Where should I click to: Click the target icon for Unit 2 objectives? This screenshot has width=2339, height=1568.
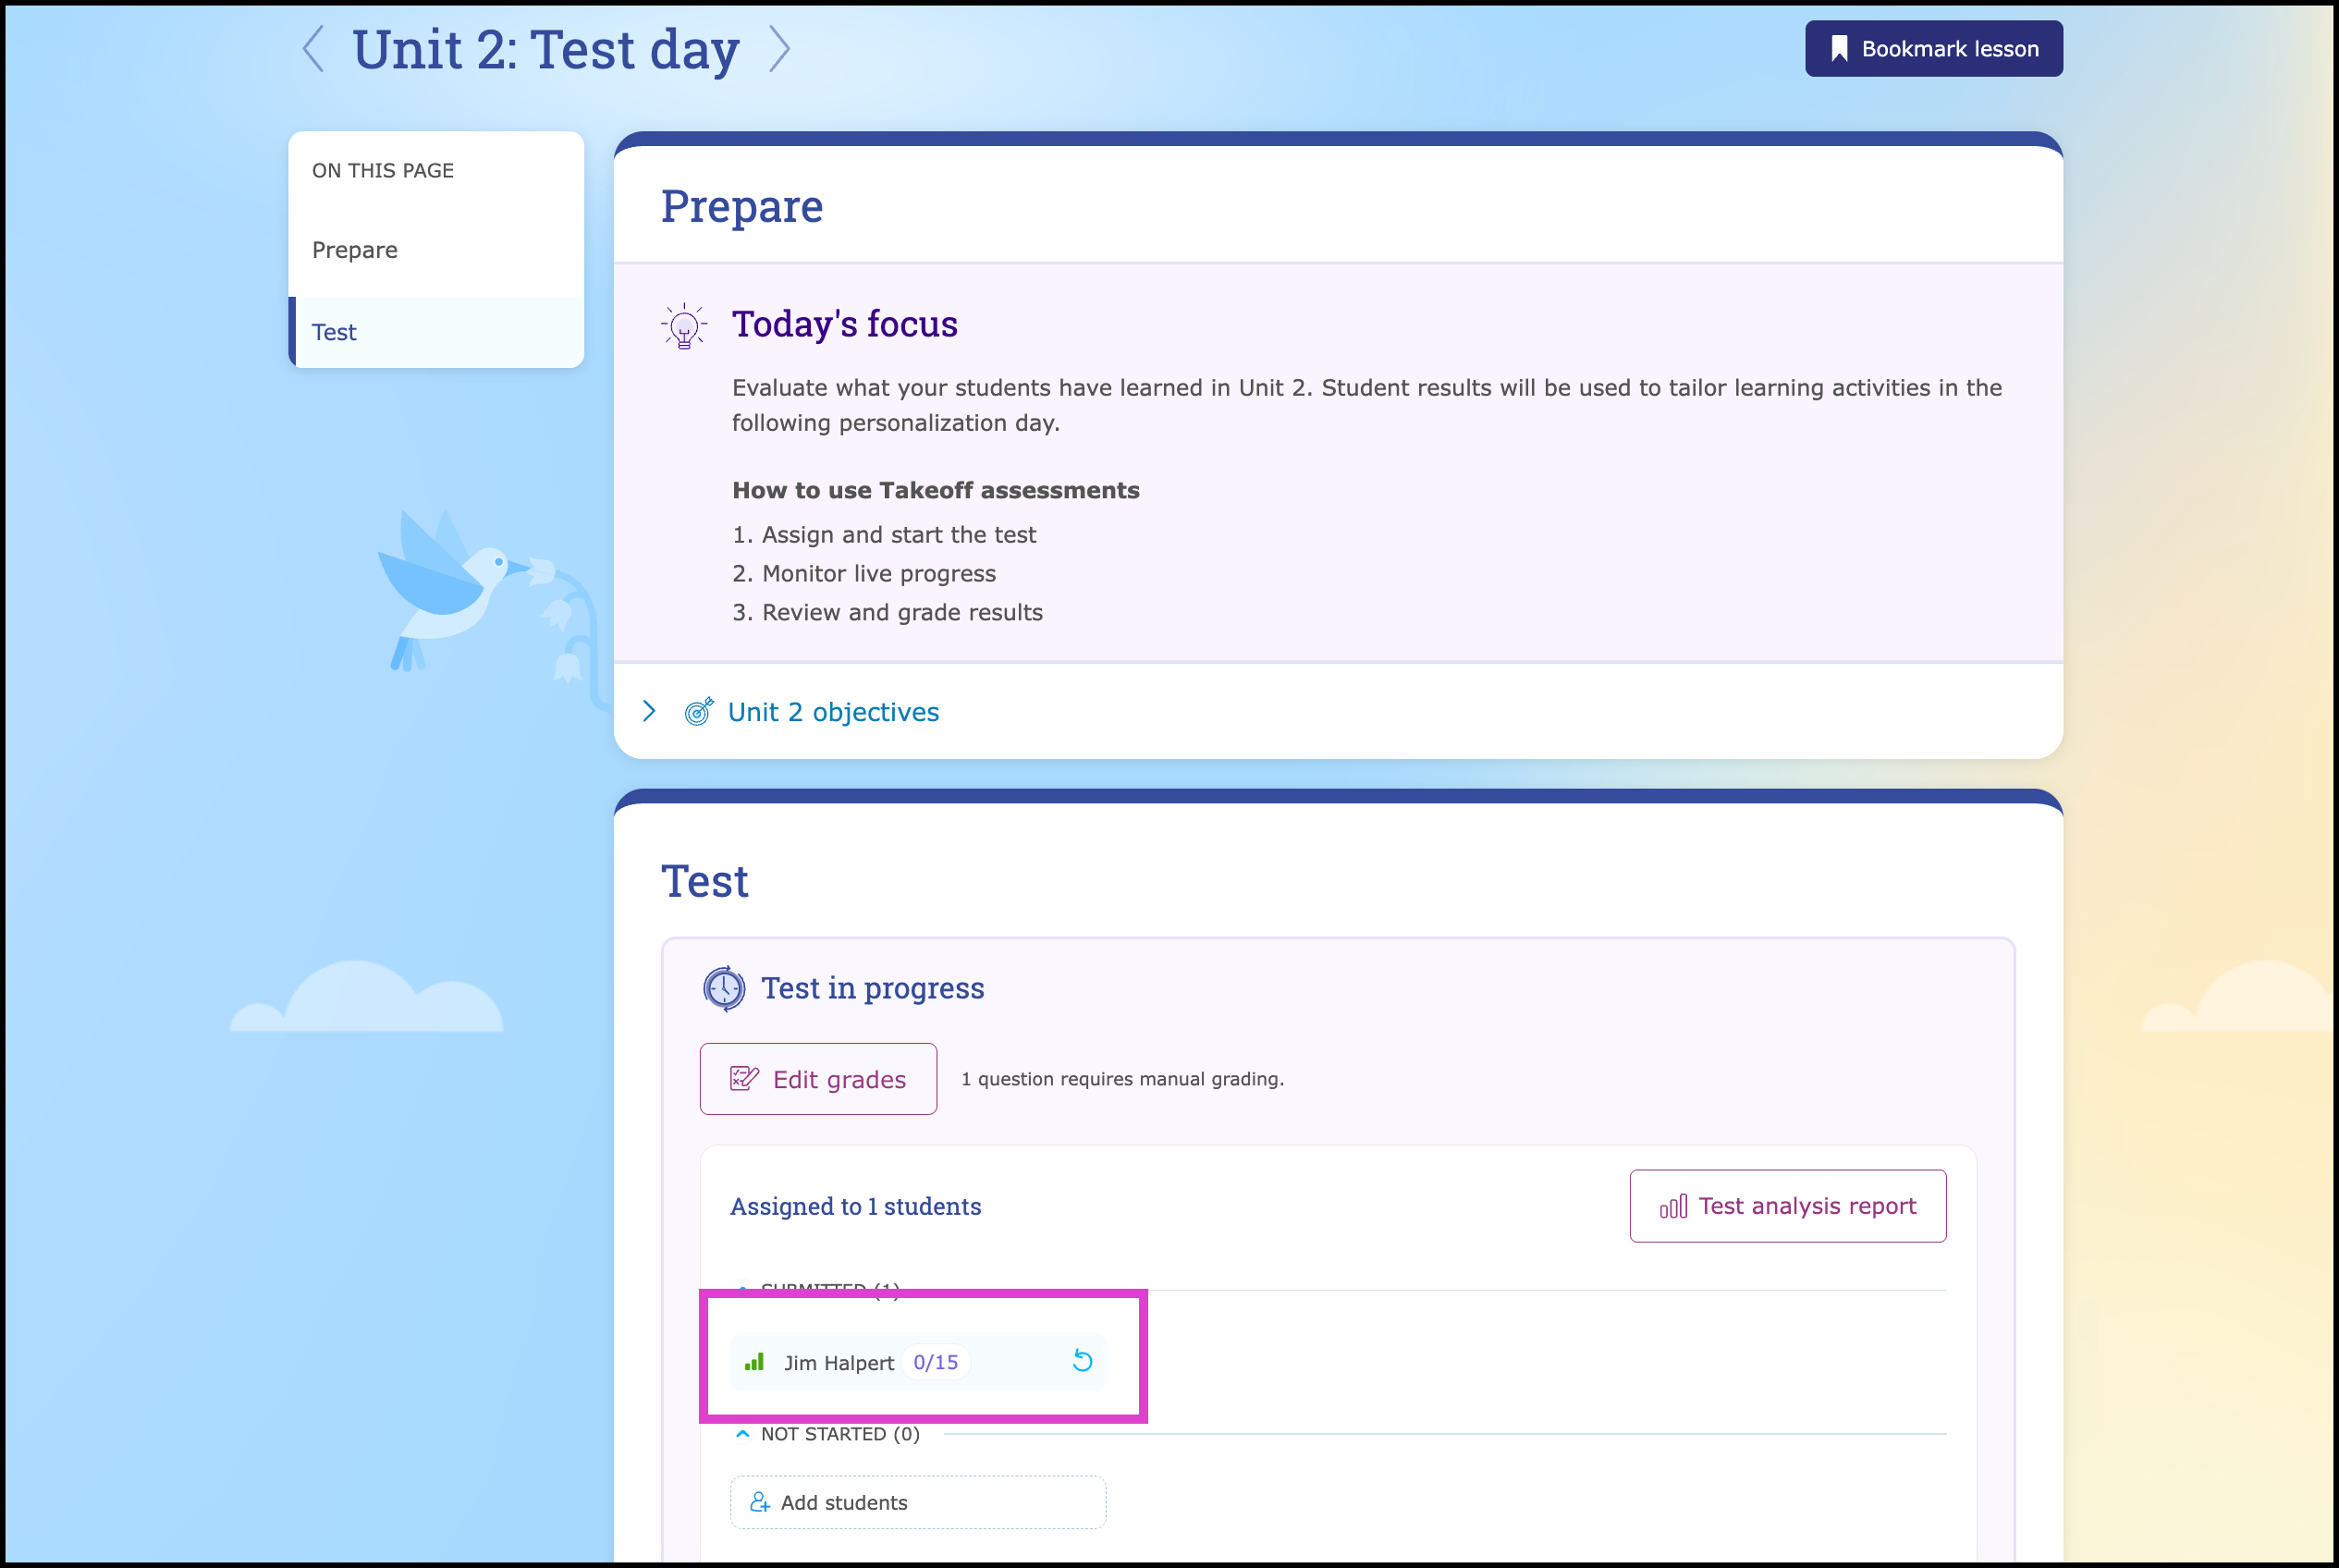699,711
